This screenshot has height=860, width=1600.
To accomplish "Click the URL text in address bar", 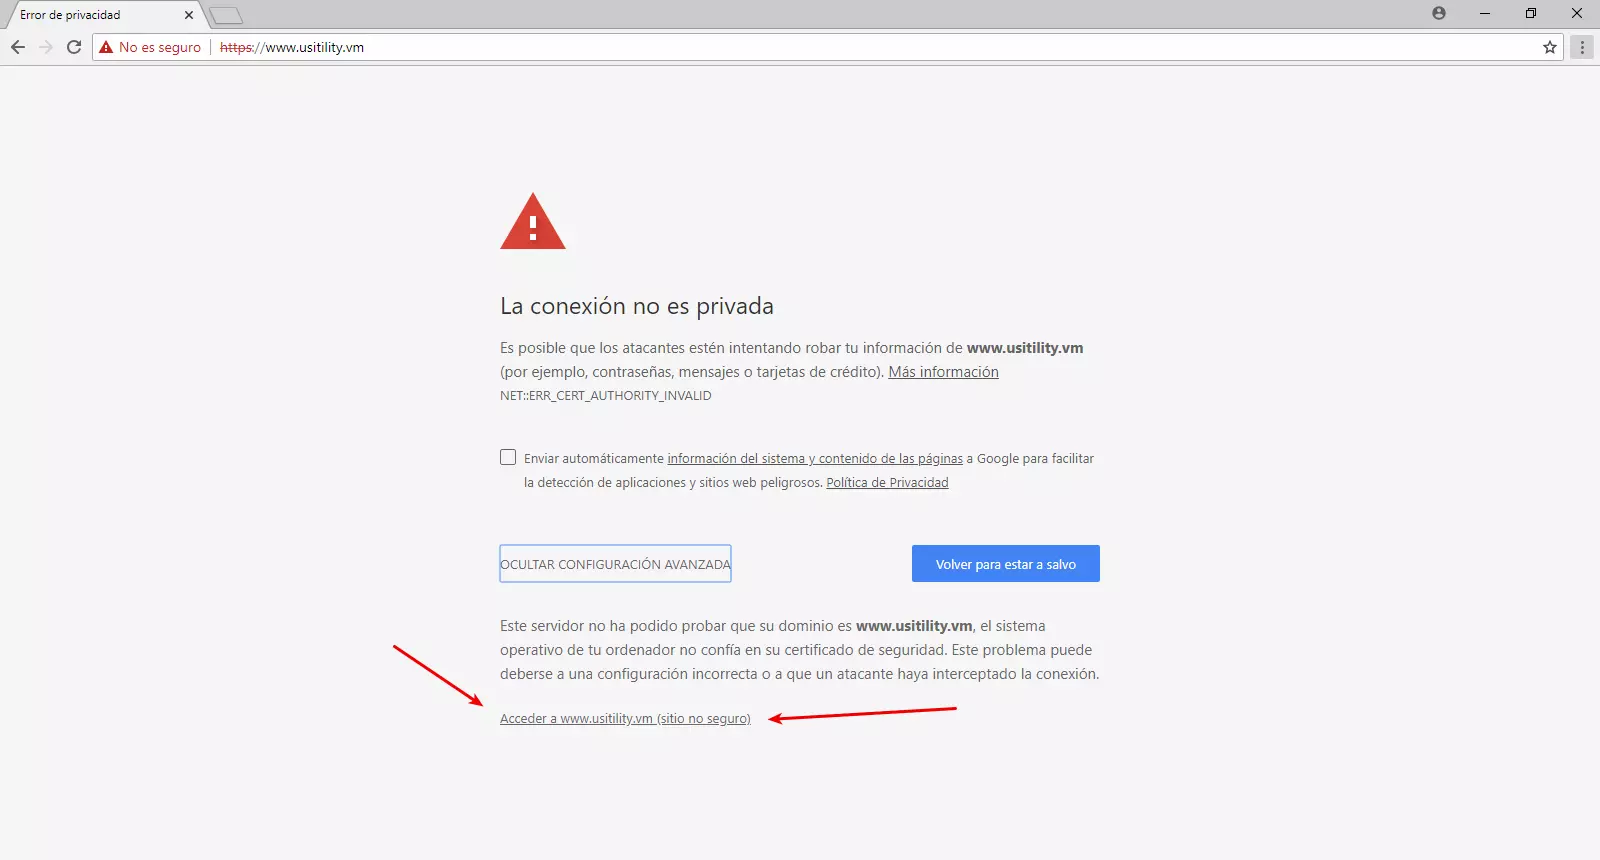I will click(x=313, y=47).
